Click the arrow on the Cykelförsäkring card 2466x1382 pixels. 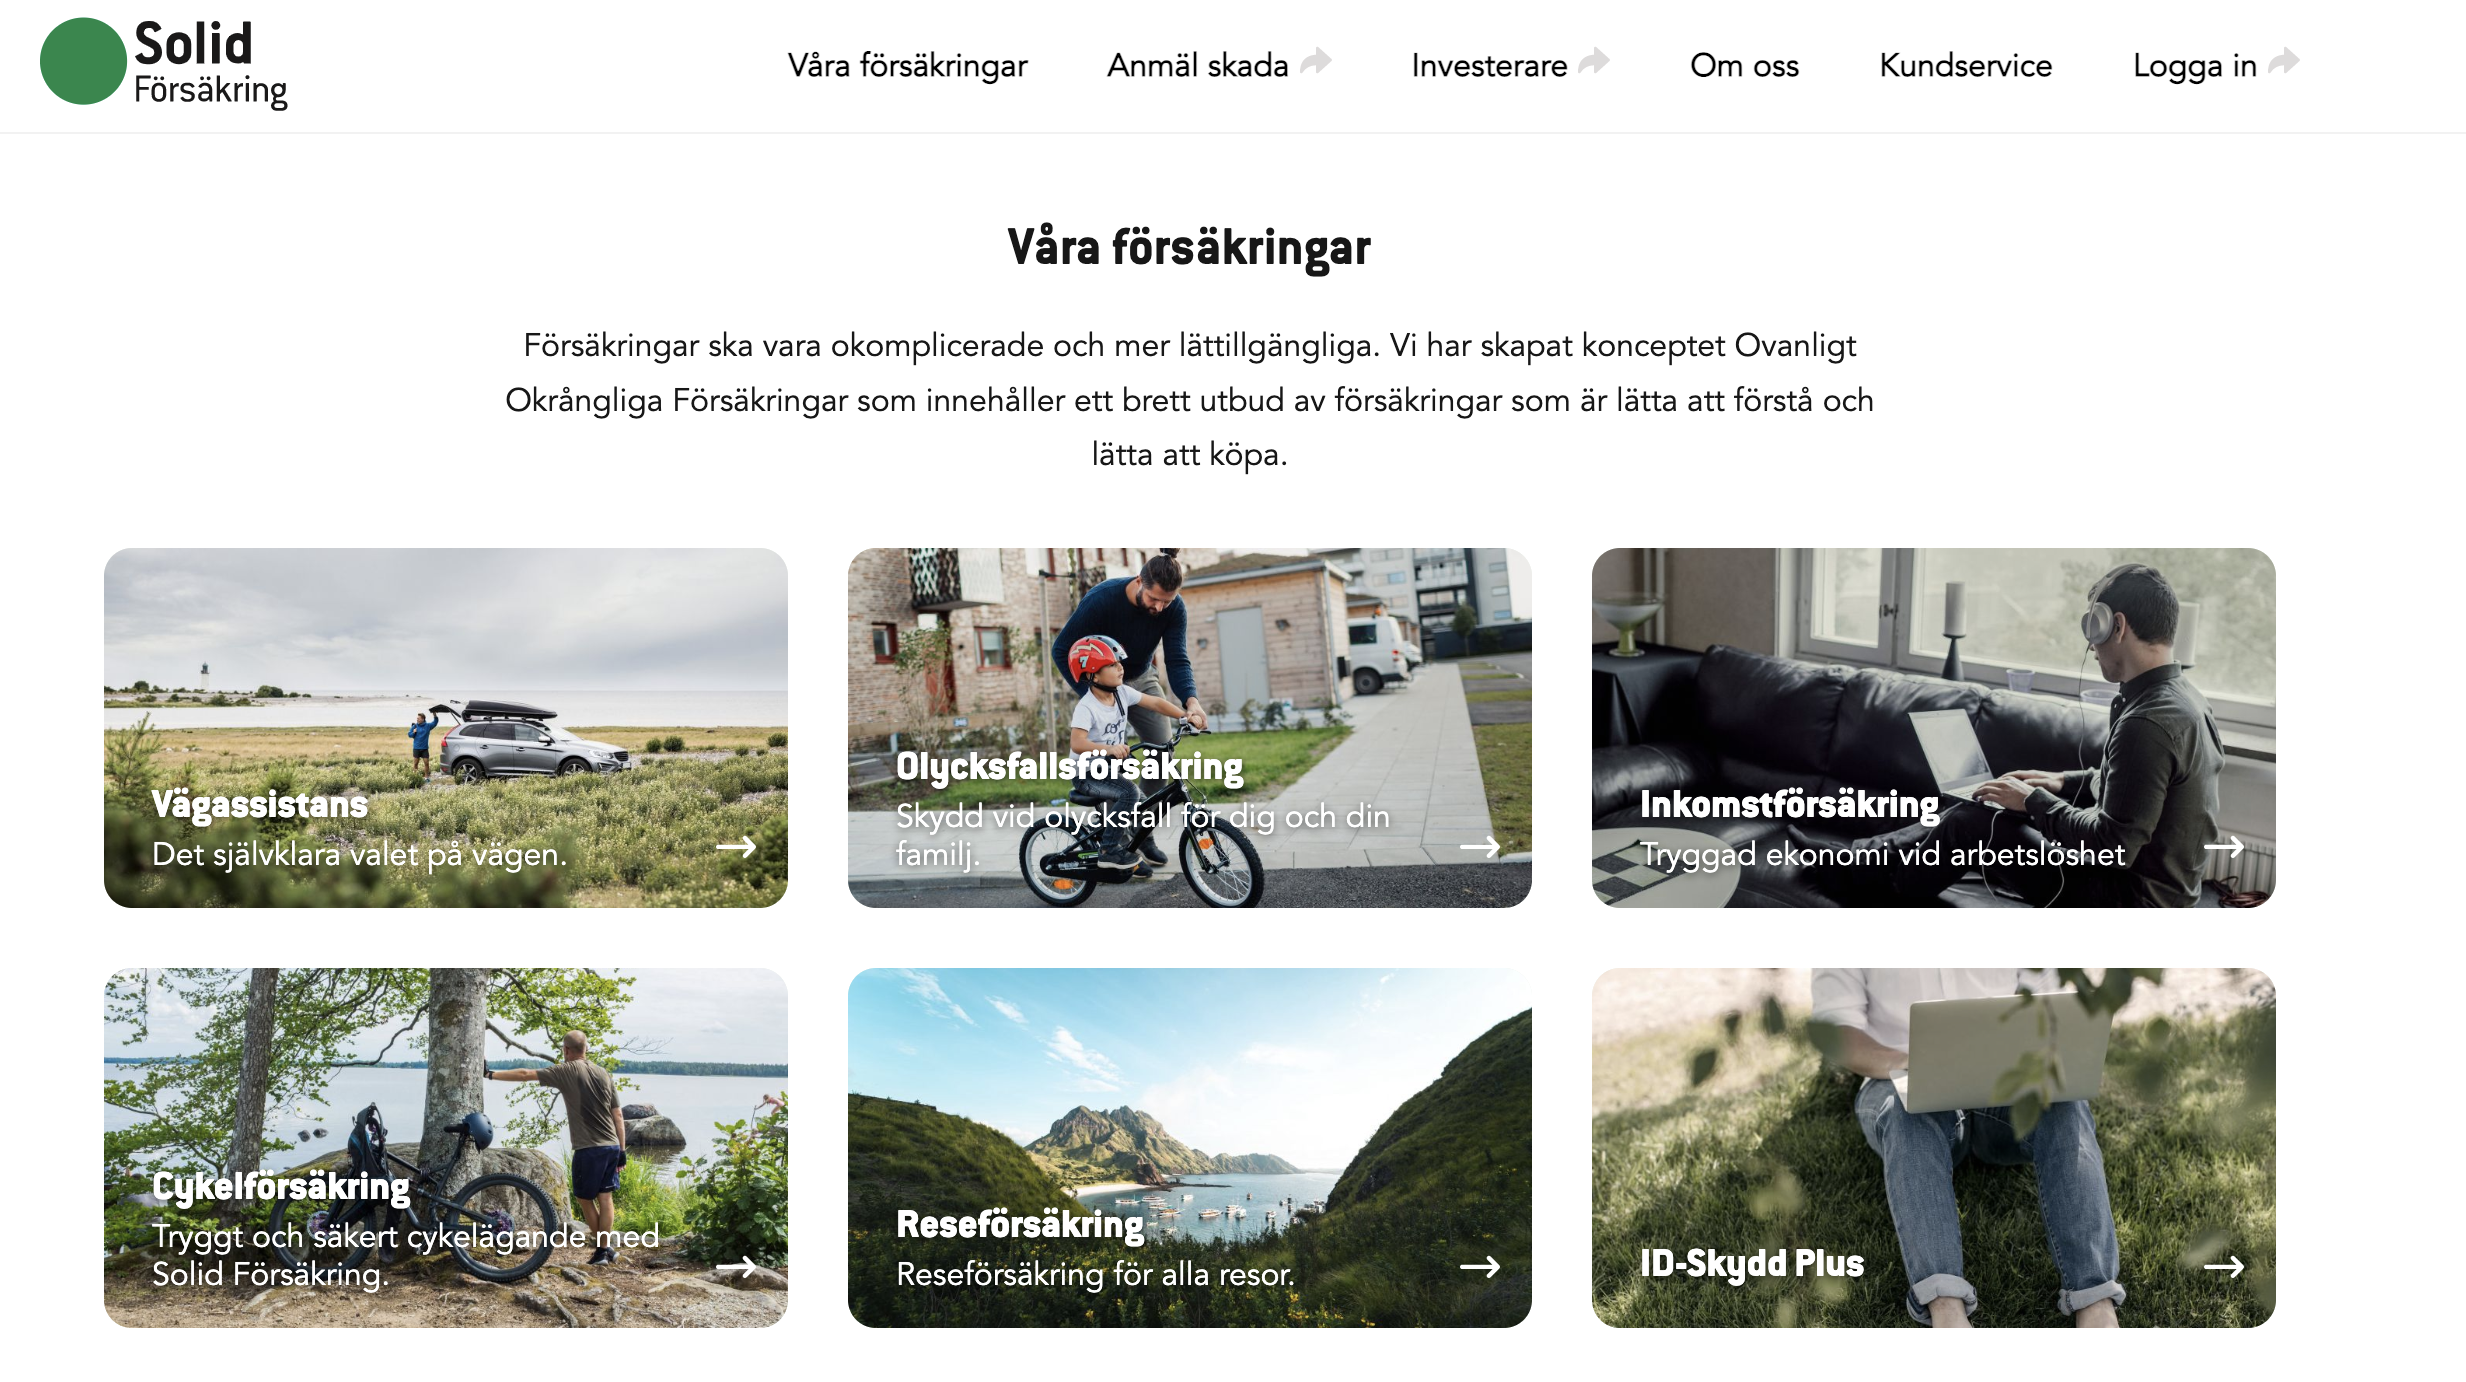(x=736, y=1267)
